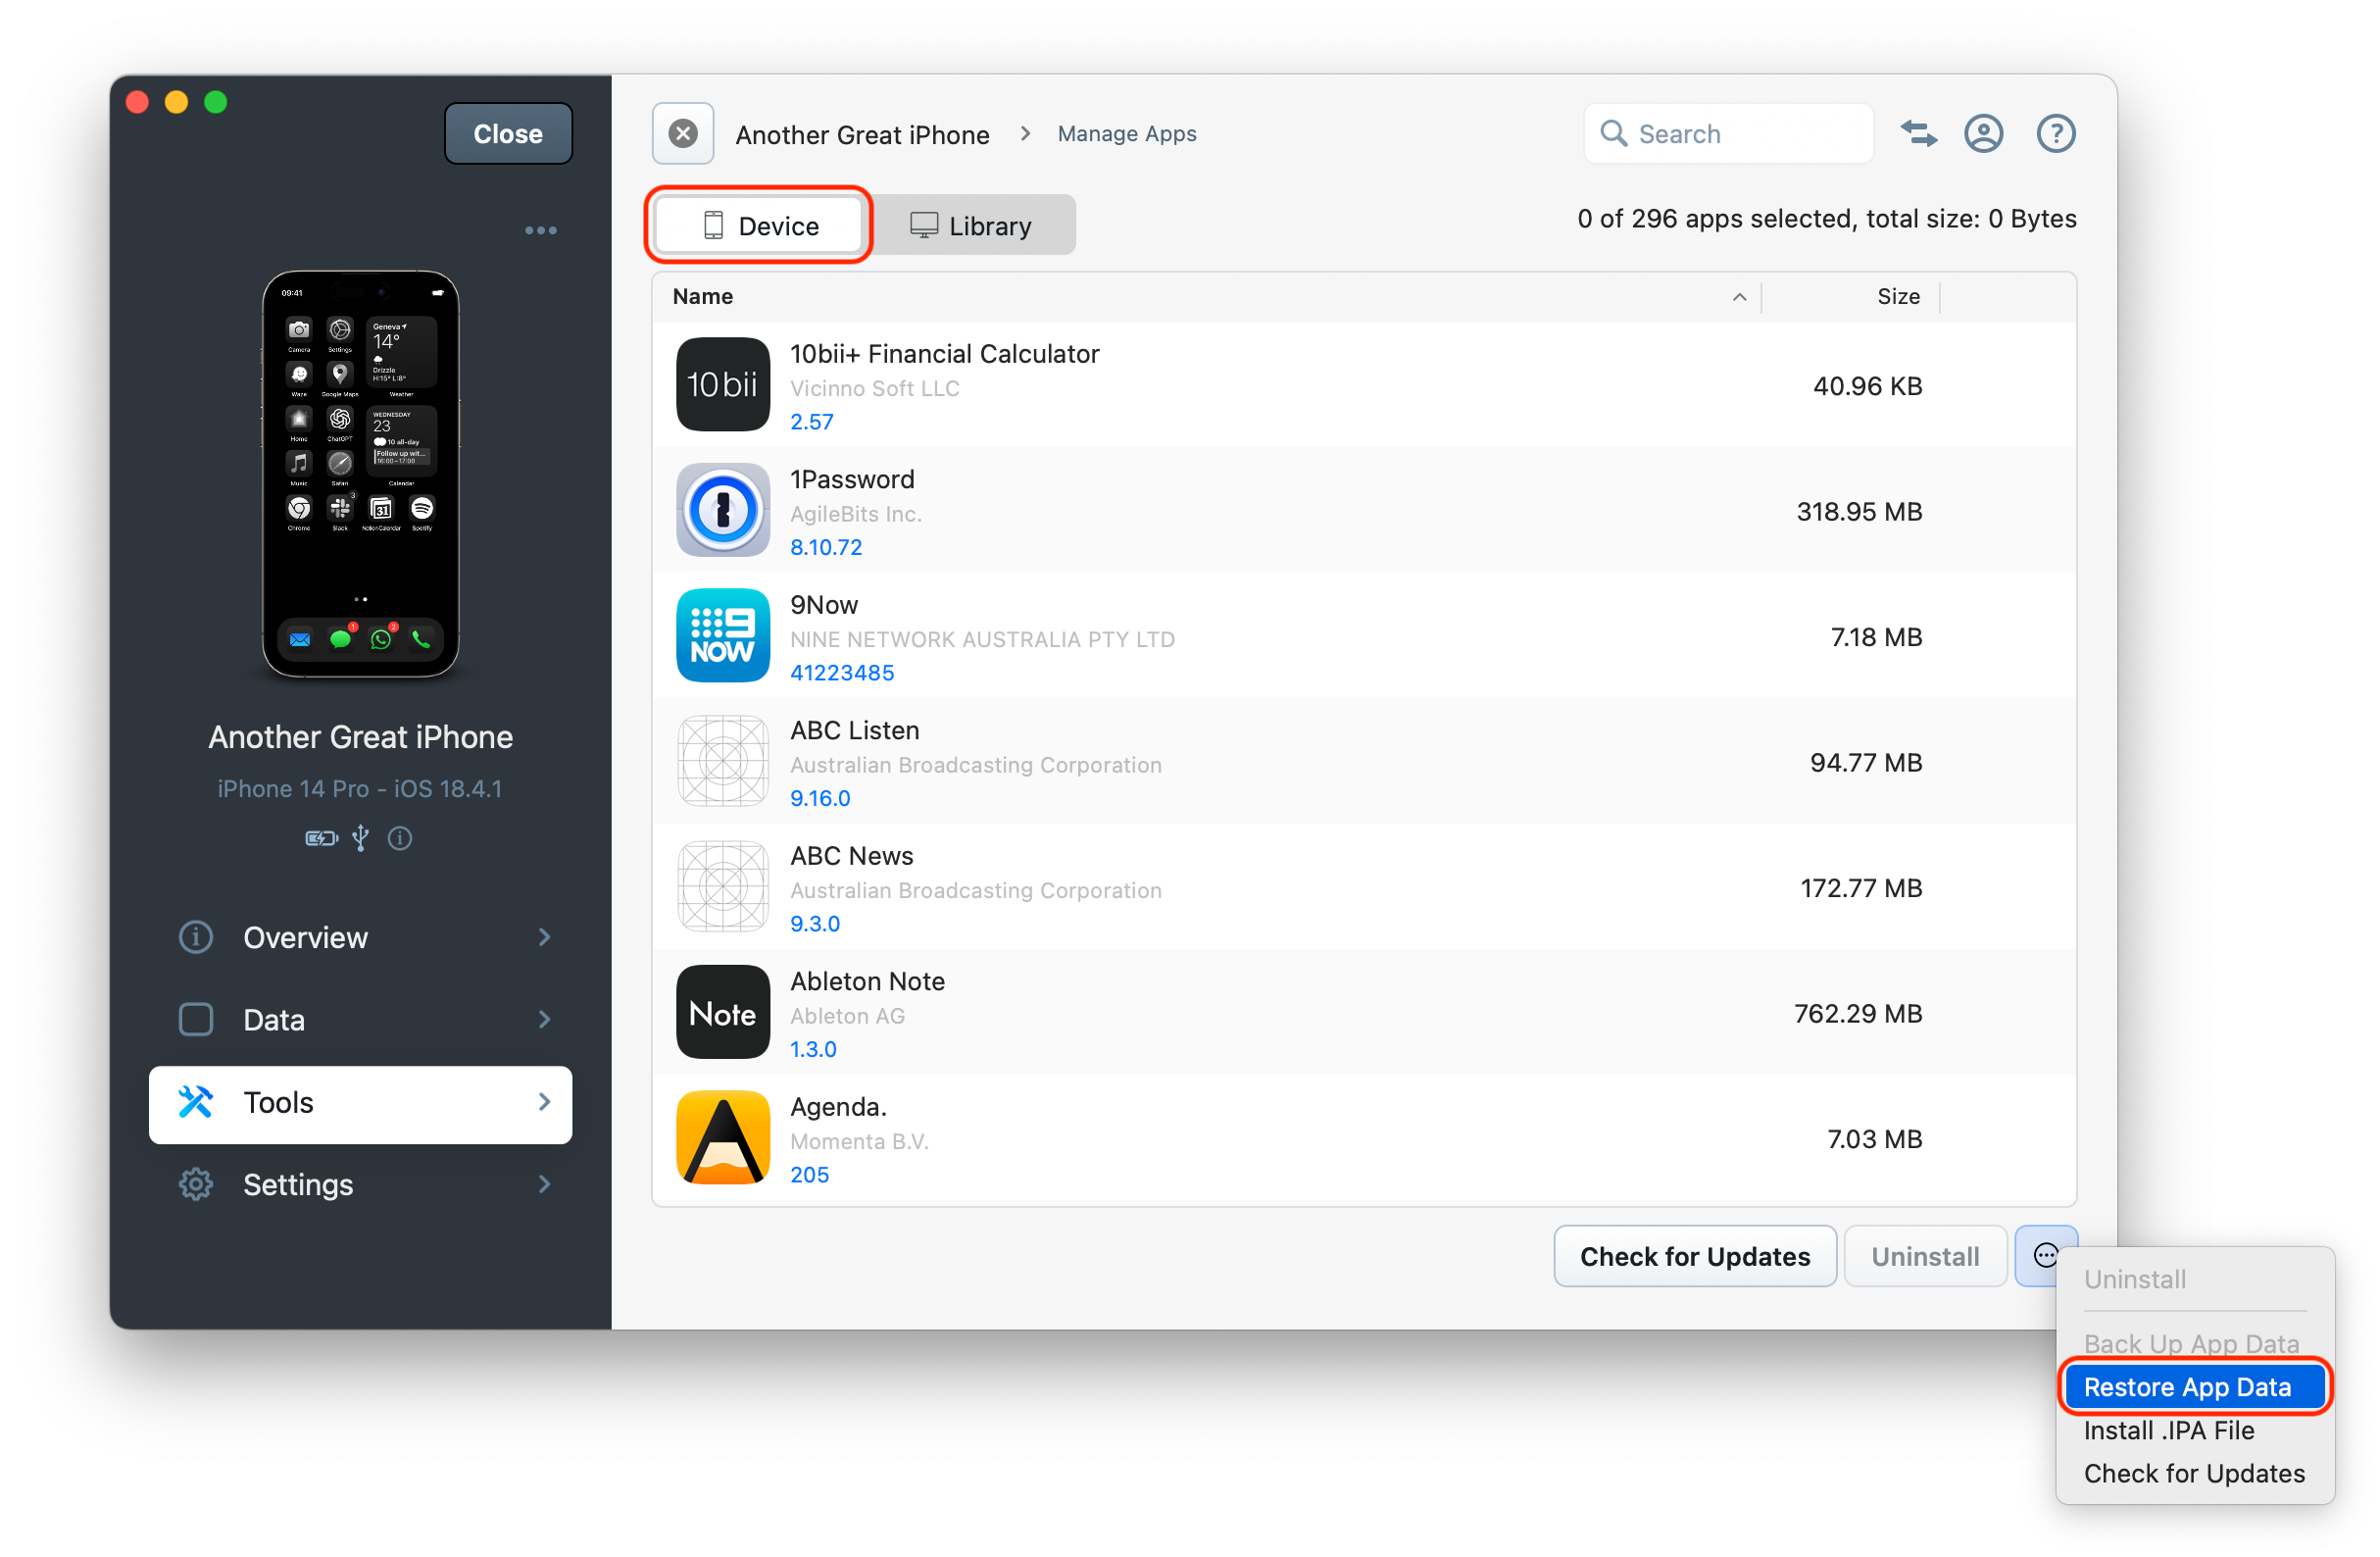Open the help question mark icon
Image resolution: width=2380 pixels, height=1557 pixels.
pyautogui.click(x=2056, y=133)
